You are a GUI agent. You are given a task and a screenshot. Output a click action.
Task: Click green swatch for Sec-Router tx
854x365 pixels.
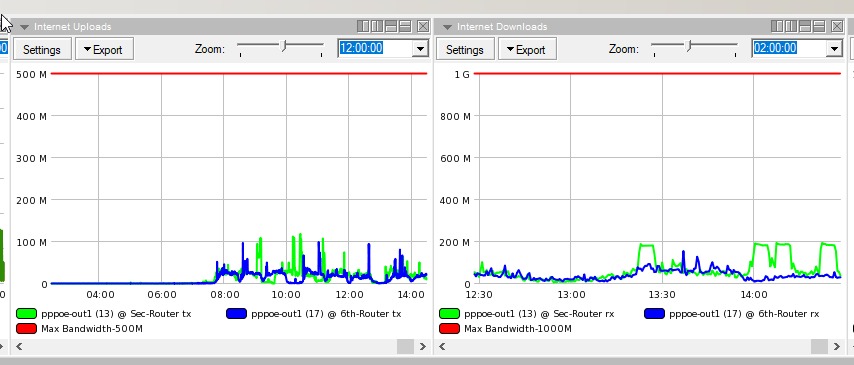pos(27,314)
